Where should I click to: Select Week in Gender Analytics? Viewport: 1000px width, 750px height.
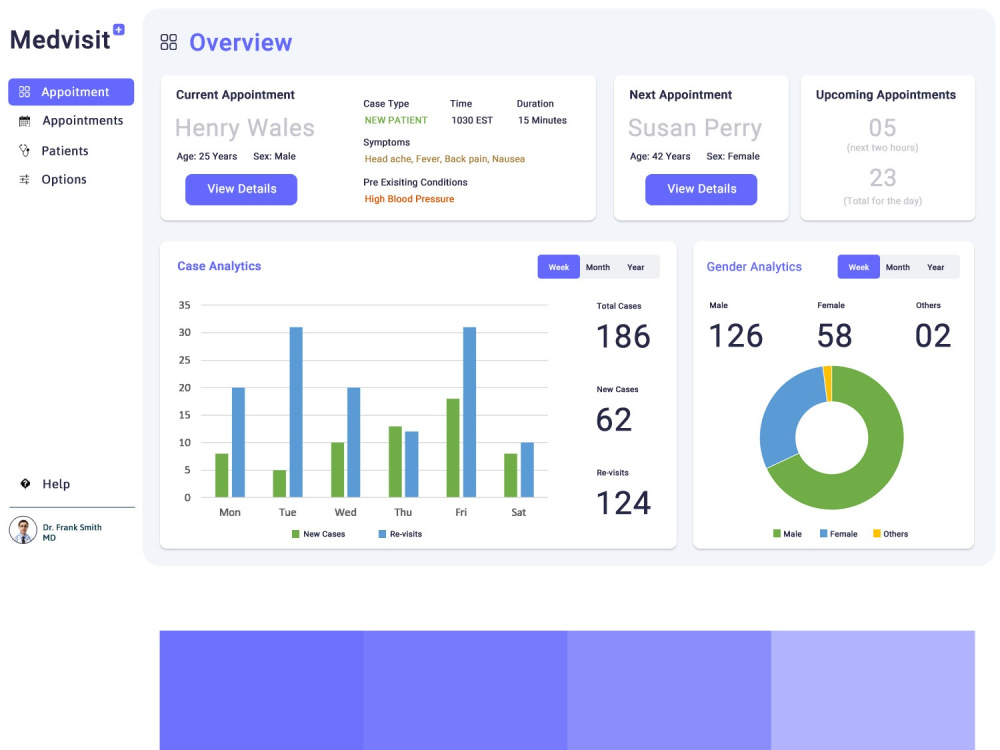[858, 267]
